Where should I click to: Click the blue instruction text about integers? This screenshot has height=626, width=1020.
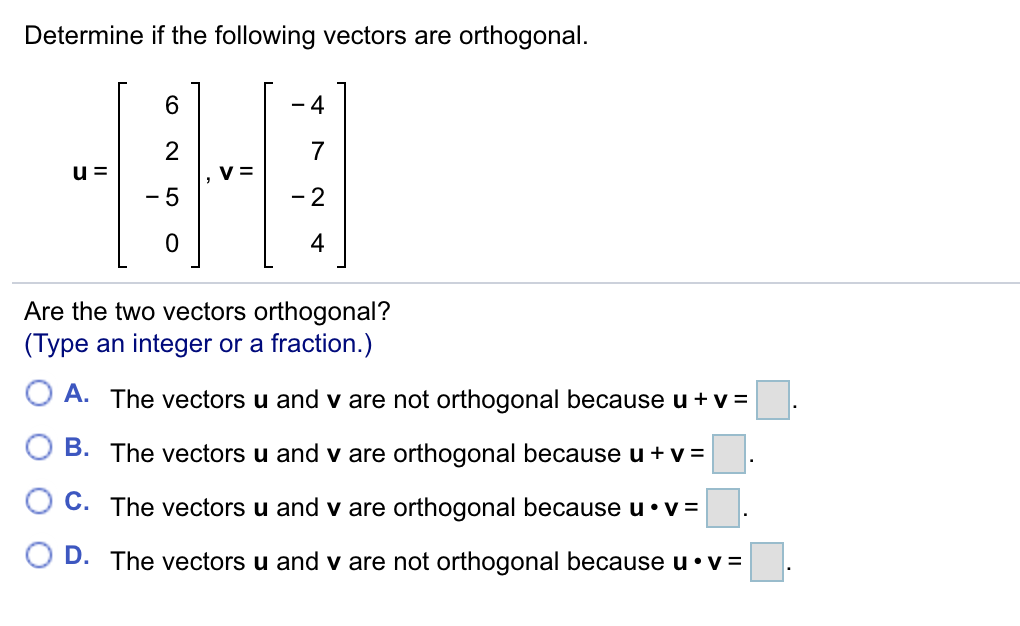coord(197,343)
